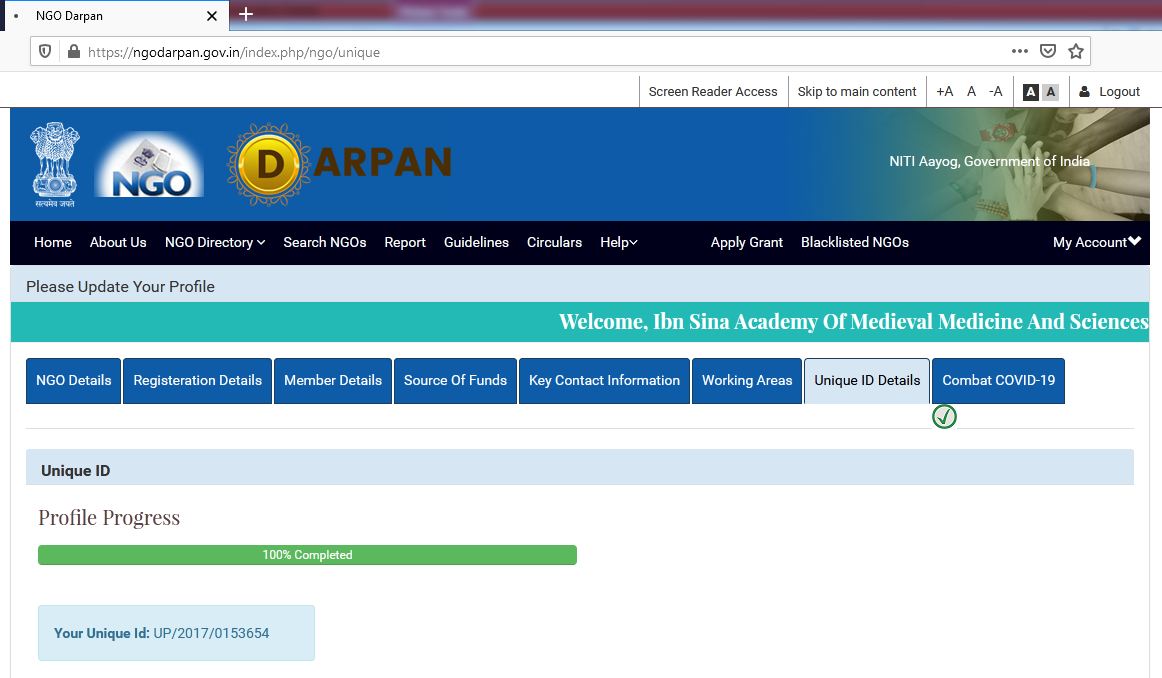Viewport: 1162px width, 678px height.
Task: Decrease font size with -A
Action: (x=995, y=91)
